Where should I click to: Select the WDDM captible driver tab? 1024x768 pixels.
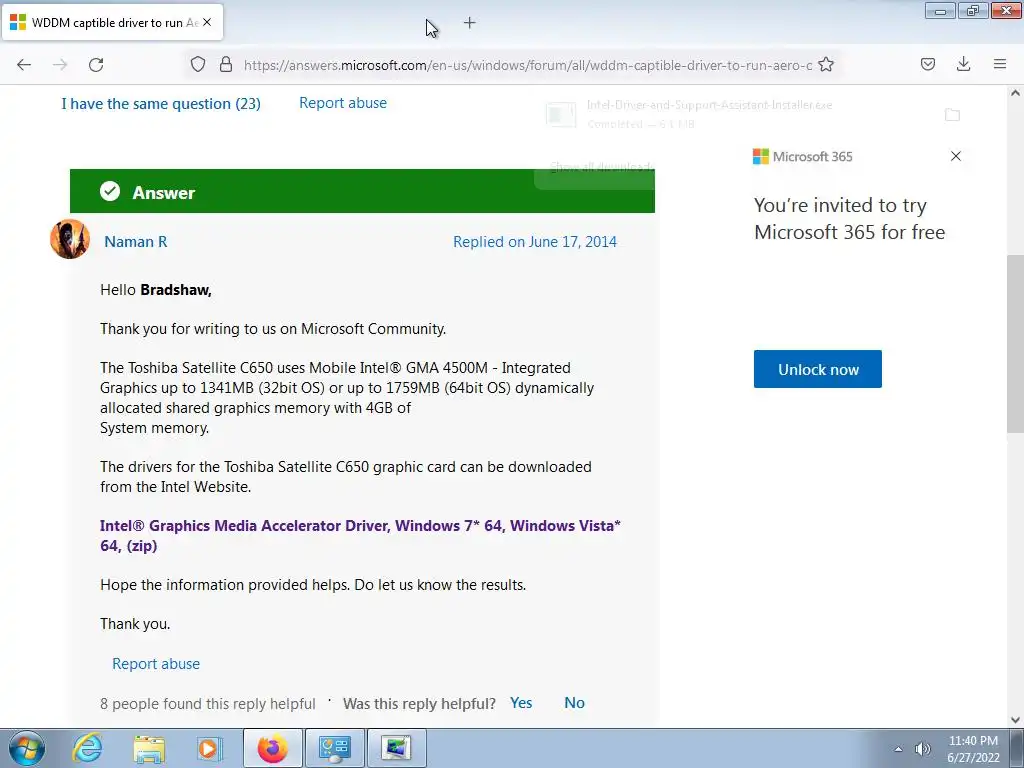click(113, 22)
